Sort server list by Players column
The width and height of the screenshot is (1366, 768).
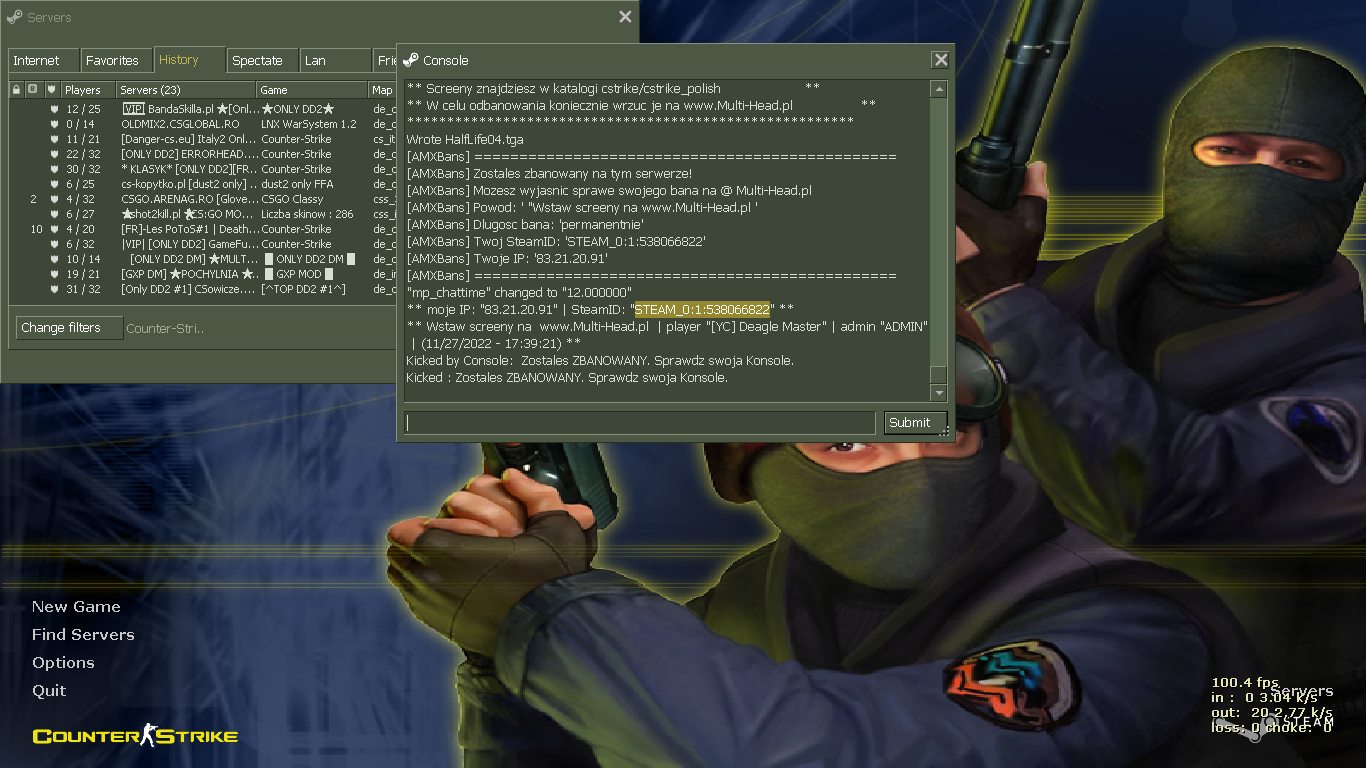(x=87, y=90)
